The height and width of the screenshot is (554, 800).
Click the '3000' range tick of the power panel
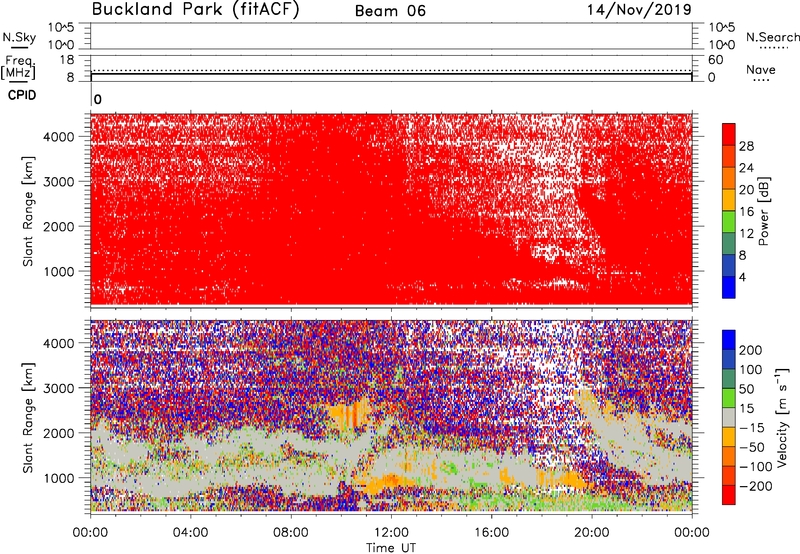[59, 182]
